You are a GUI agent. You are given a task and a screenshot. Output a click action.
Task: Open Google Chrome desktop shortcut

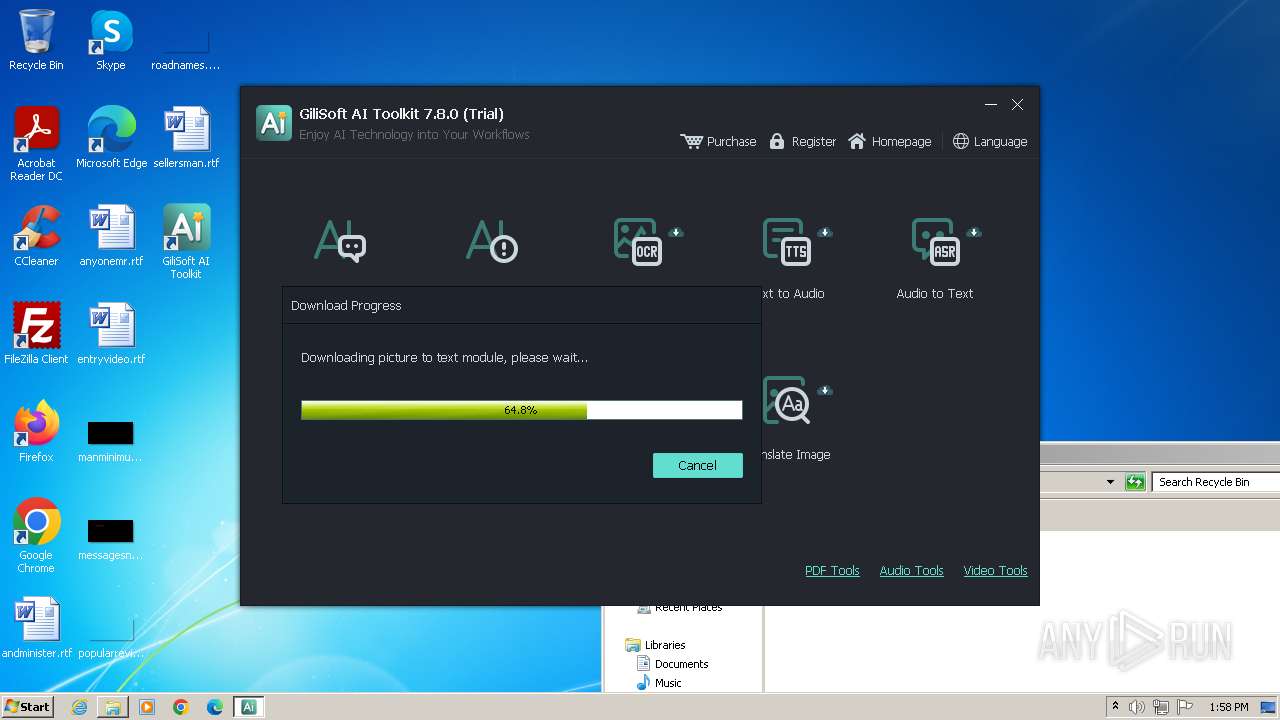click(36, 536)
